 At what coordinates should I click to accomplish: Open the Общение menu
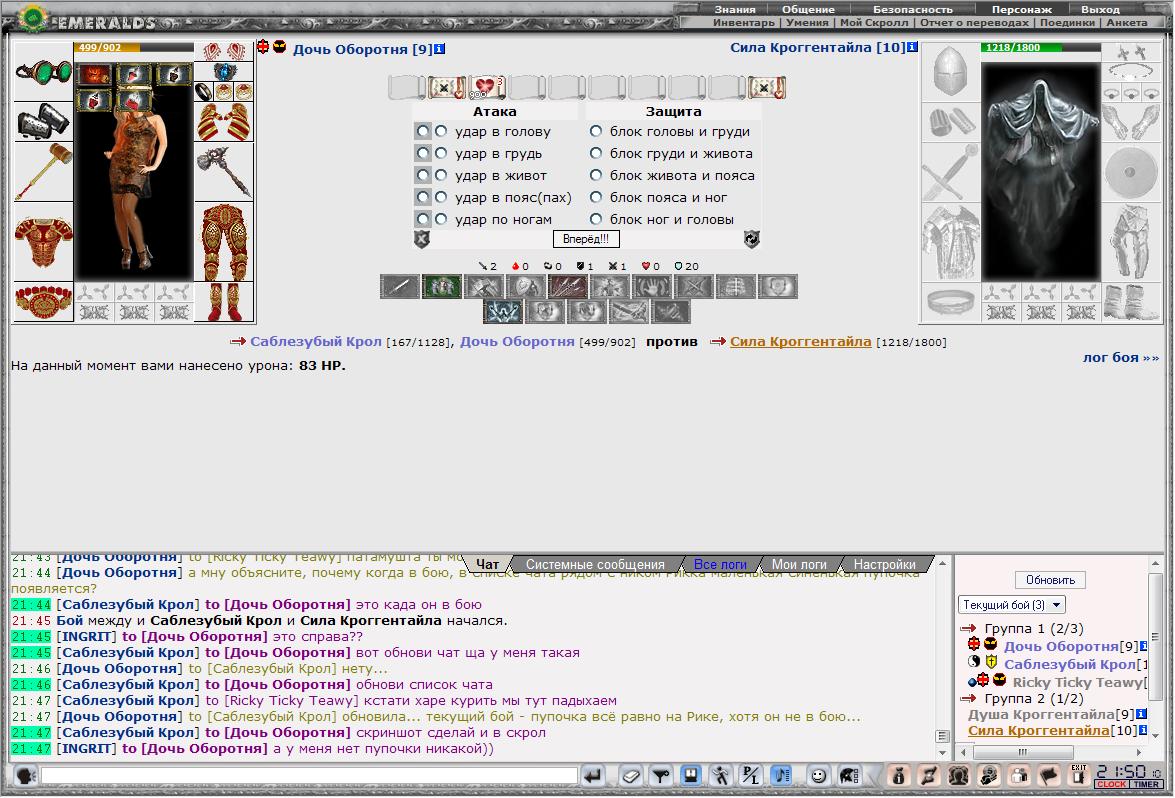808,9
